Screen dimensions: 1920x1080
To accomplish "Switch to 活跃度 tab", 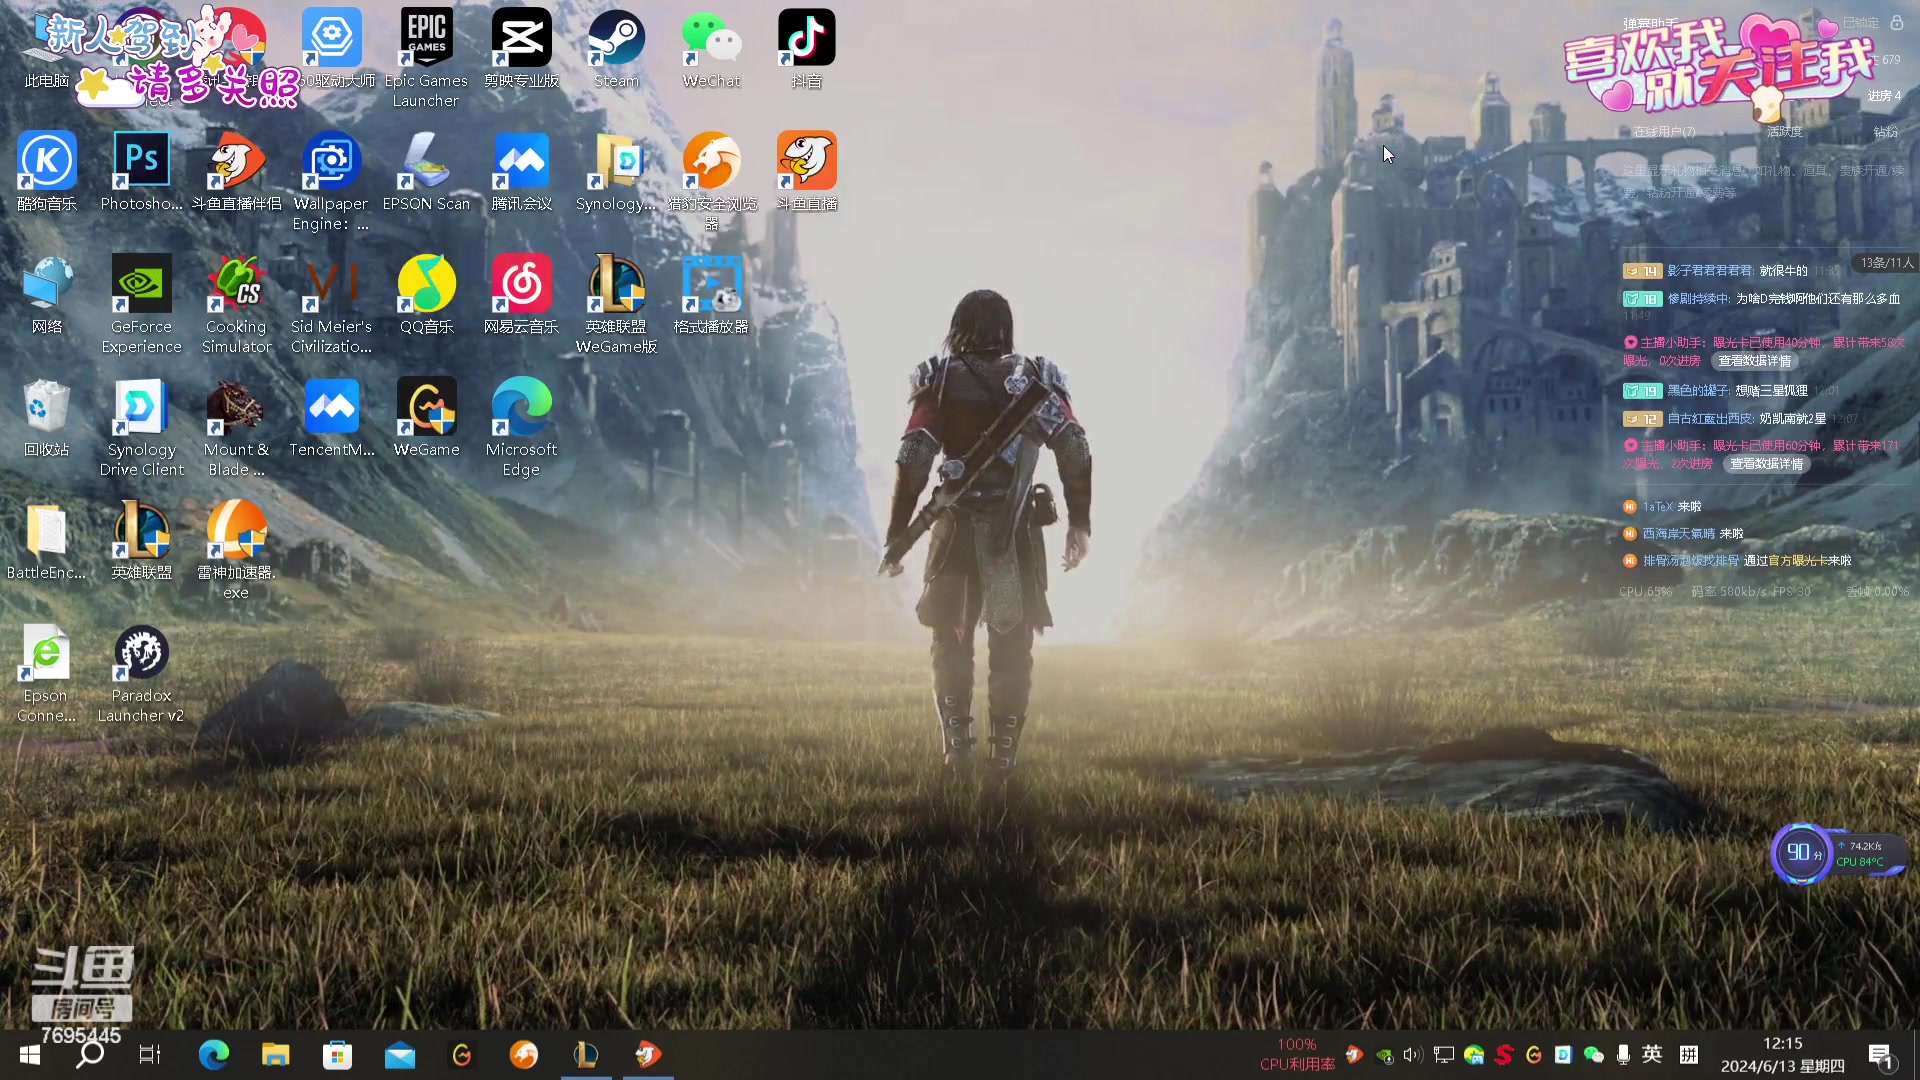I will pos(1784,132).
